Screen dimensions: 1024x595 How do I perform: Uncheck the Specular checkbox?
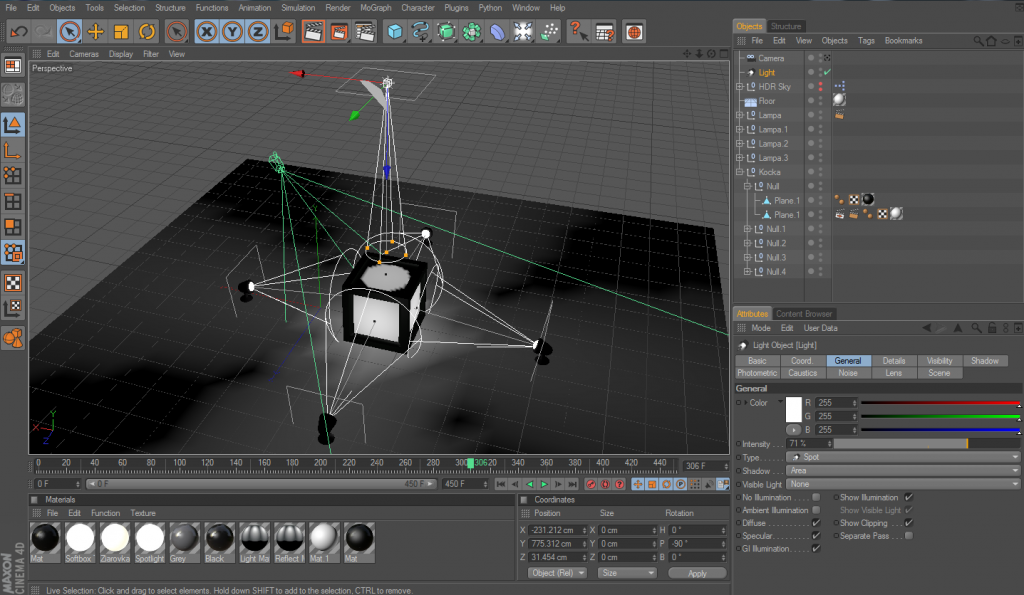coord(816,536)
